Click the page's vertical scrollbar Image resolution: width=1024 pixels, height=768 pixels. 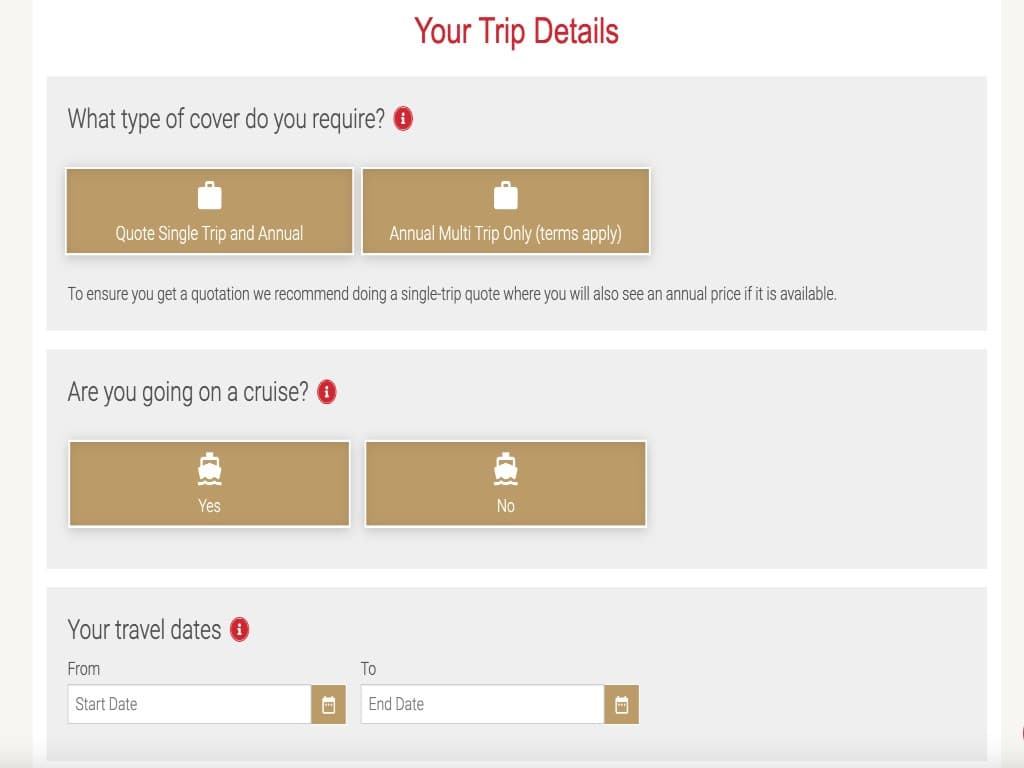point(1017,384)
